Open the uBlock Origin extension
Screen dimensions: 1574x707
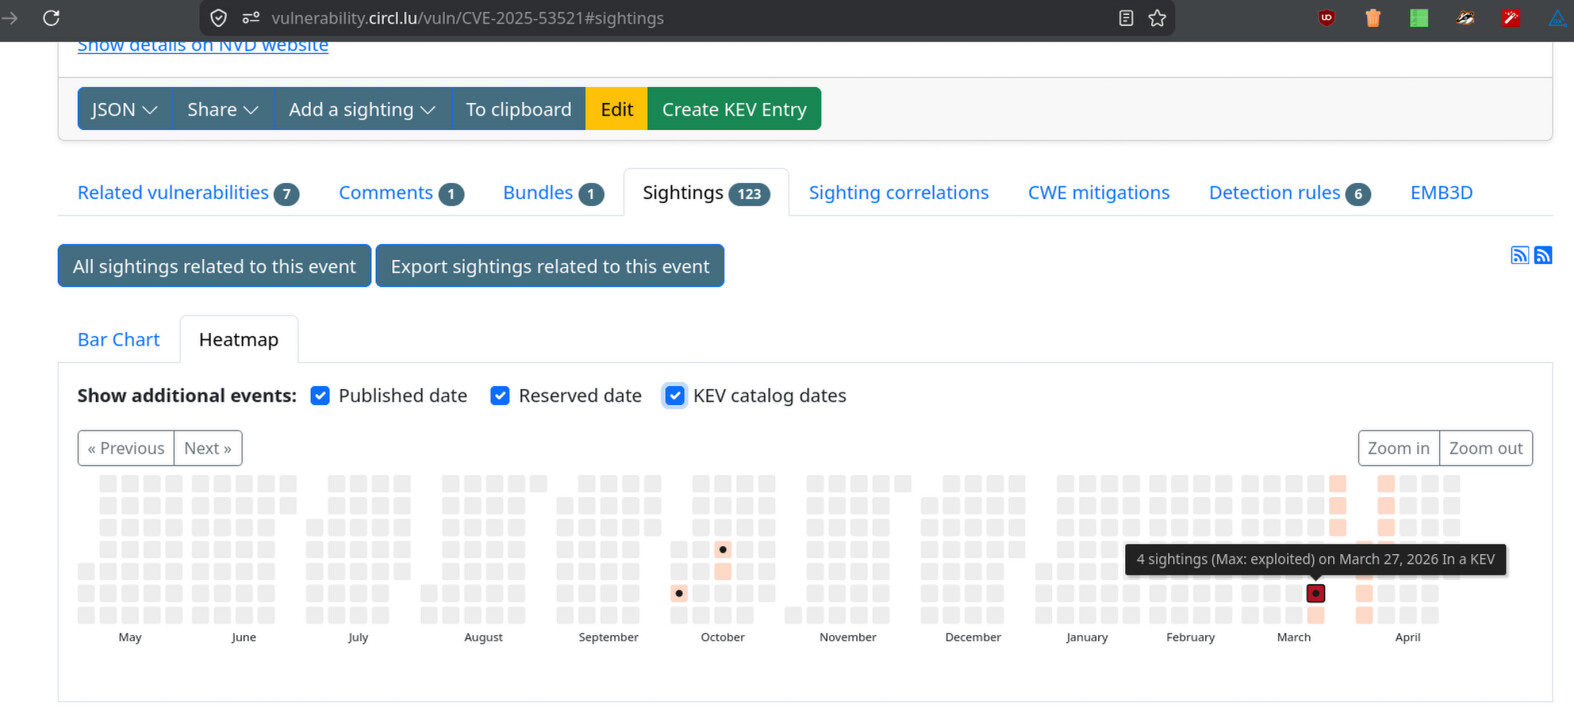(x=1326, y=18)
